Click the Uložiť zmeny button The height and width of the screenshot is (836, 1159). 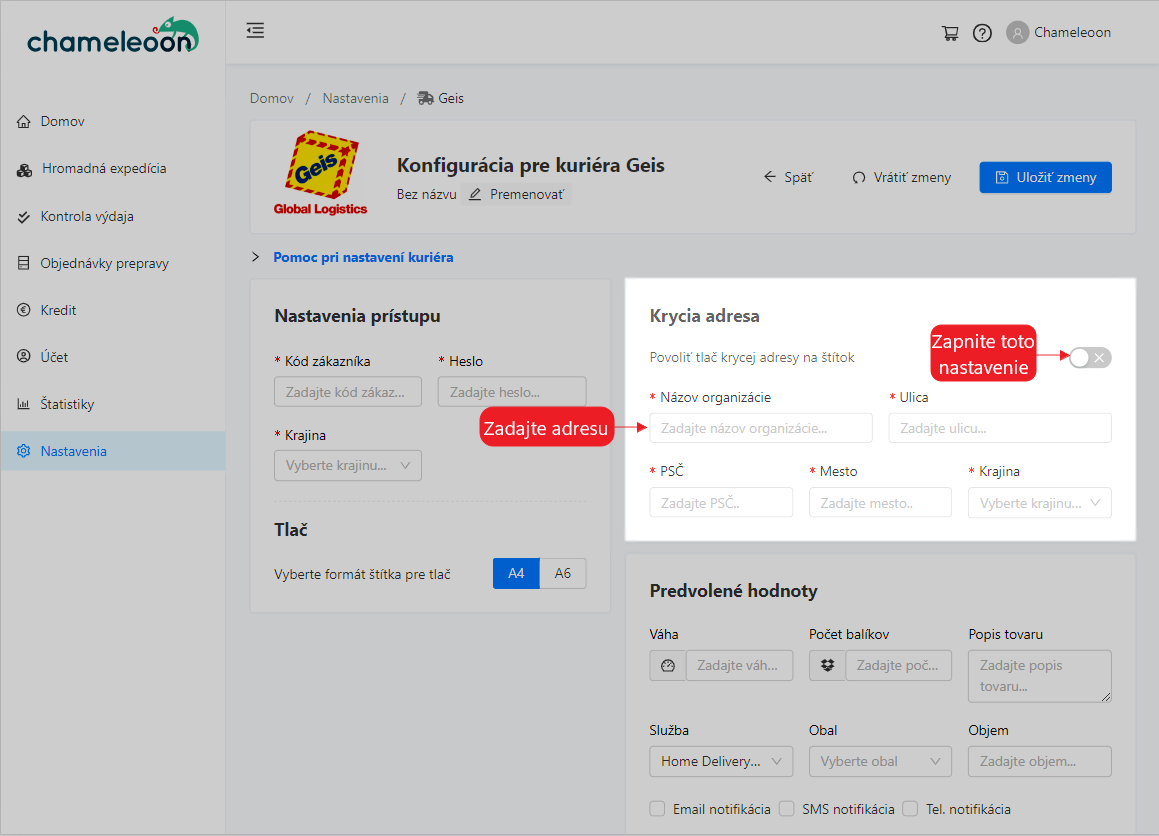[x=1045, y=177]
